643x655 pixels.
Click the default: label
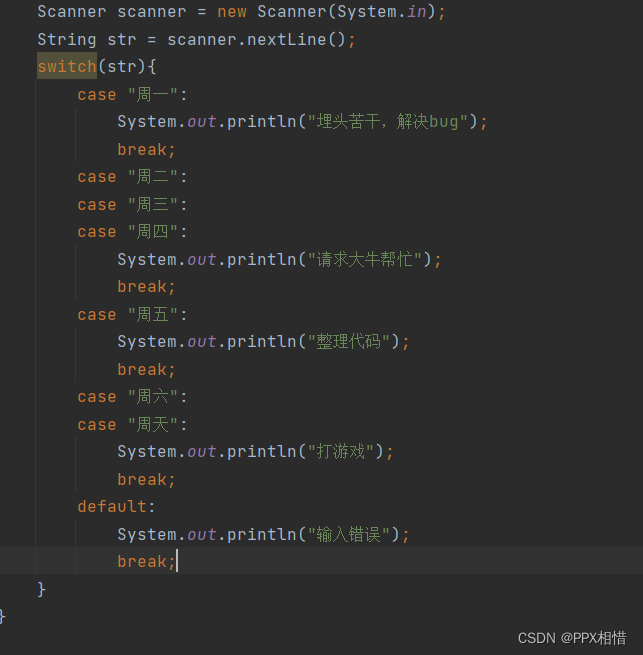[116, 507]
